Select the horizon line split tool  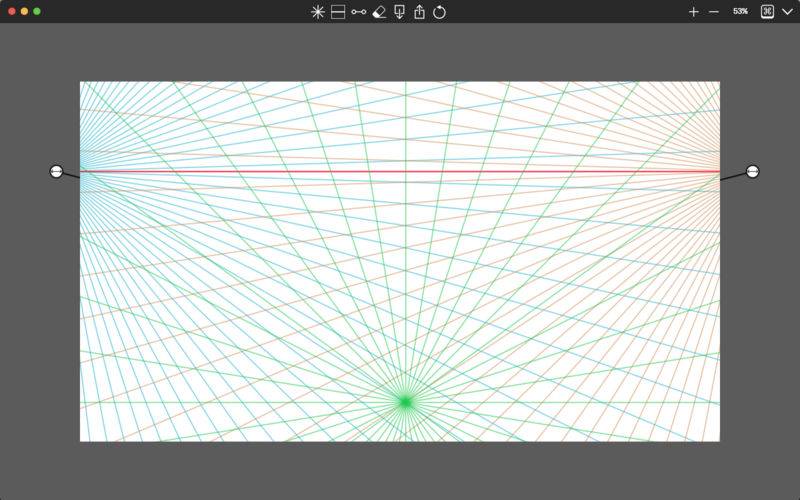338,12
